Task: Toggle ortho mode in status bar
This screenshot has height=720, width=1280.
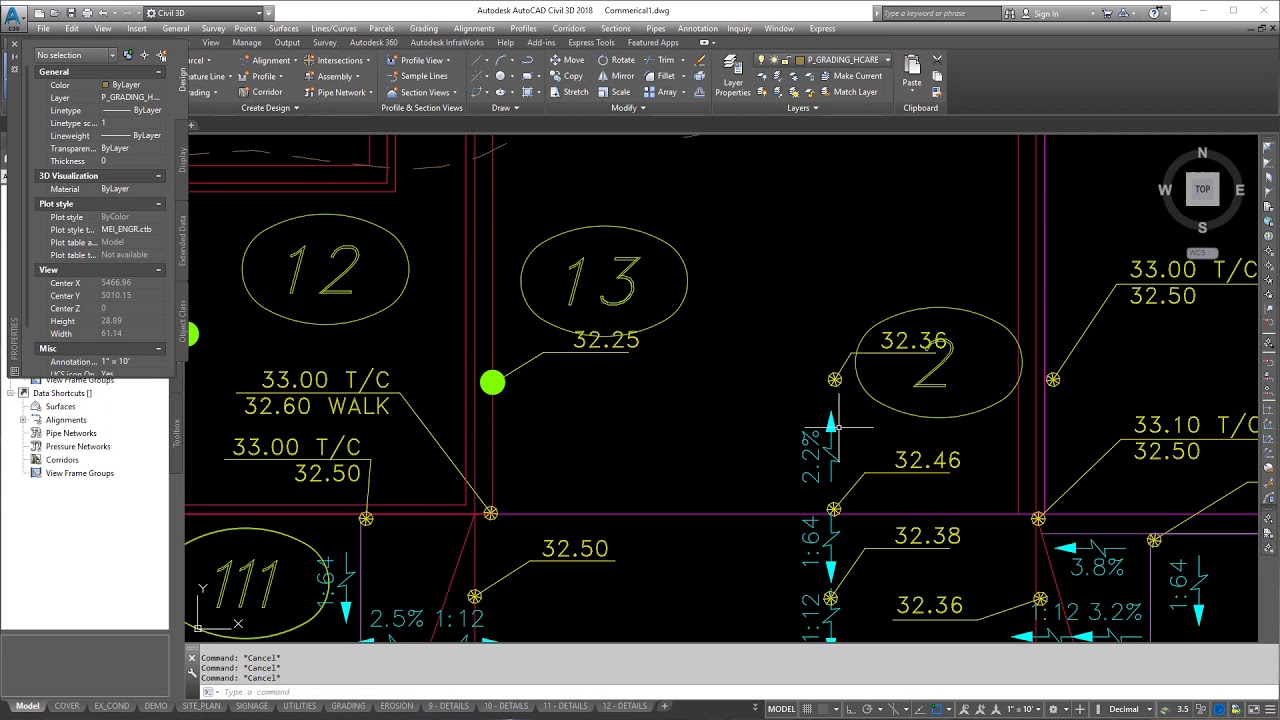Action: 851,709
